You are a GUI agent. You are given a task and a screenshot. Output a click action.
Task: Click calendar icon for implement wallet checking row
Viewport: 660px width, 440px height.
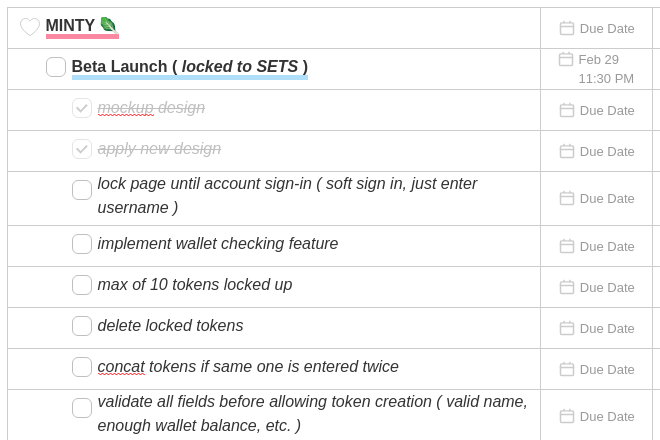coord(567,246)
